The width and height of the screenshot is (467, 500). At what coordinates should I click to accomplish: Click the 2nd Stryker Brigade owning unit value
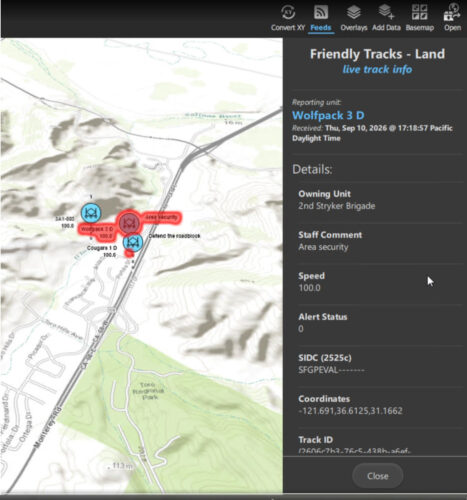(x=337, y=206)
